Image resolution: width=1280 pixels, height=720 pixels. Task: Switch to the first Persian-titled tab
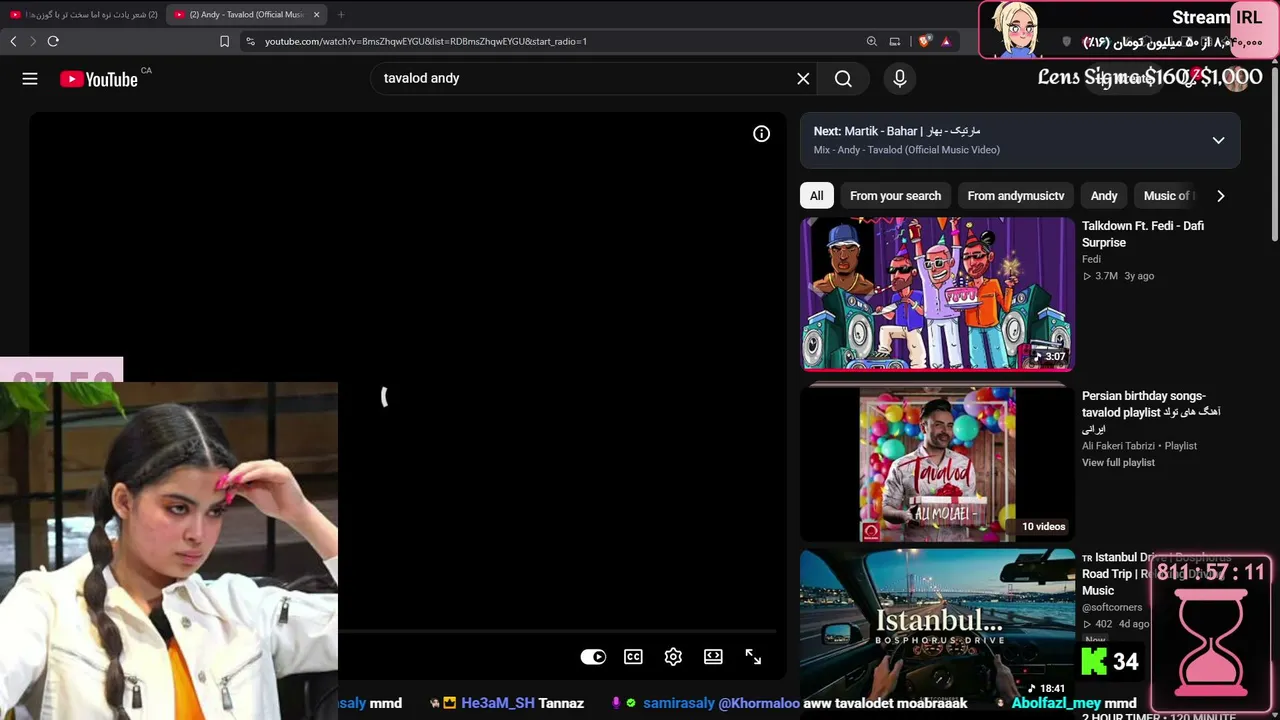(83, 14)
